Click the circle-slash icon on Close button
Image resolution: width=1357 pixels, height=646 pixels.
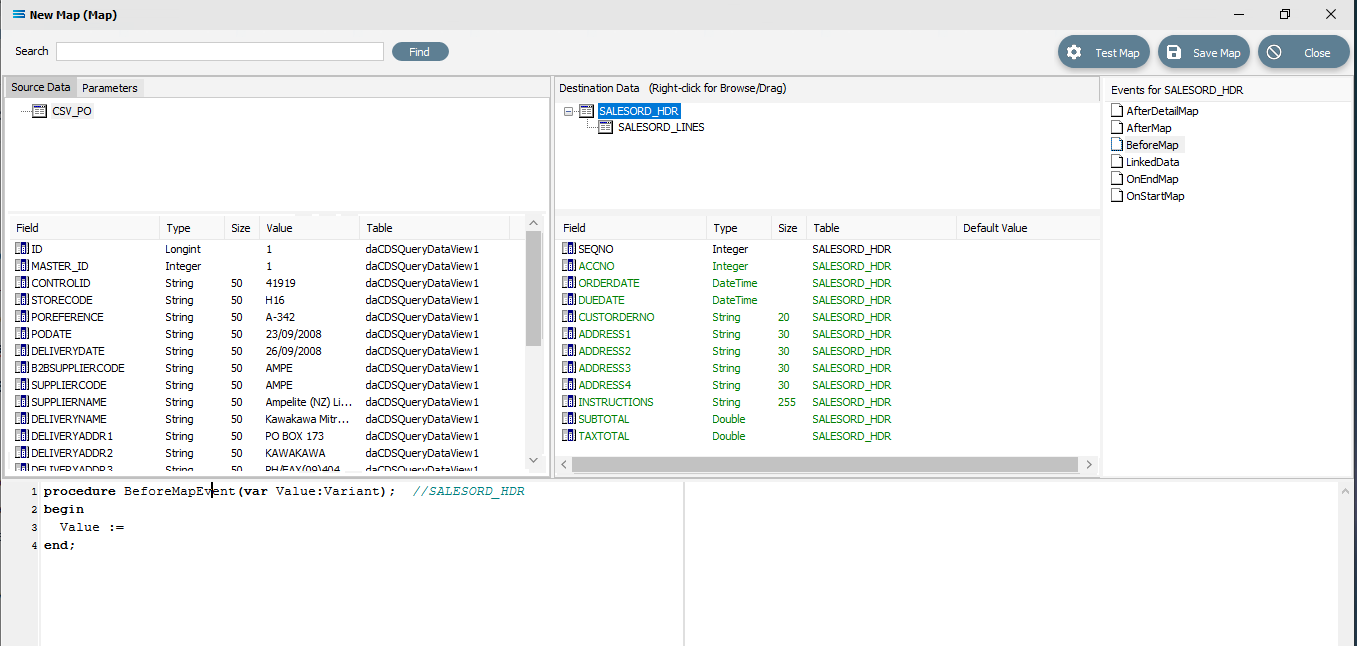(1275, 53)
